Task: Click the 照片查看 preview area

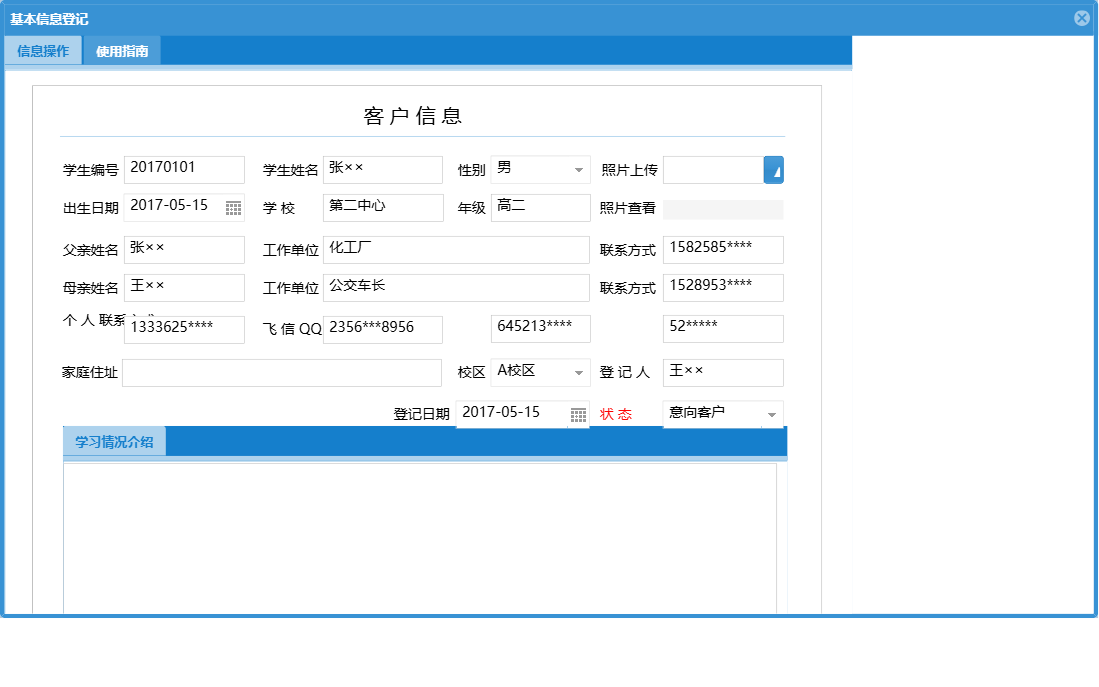Action: pos(723,207)
